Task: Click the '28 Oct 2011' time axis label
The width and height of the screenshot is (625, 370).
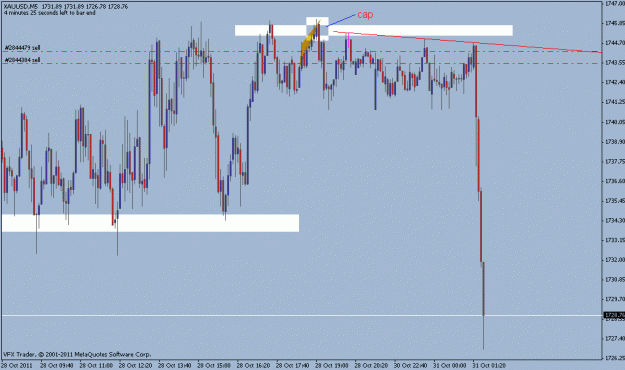Action: [17, 365]
